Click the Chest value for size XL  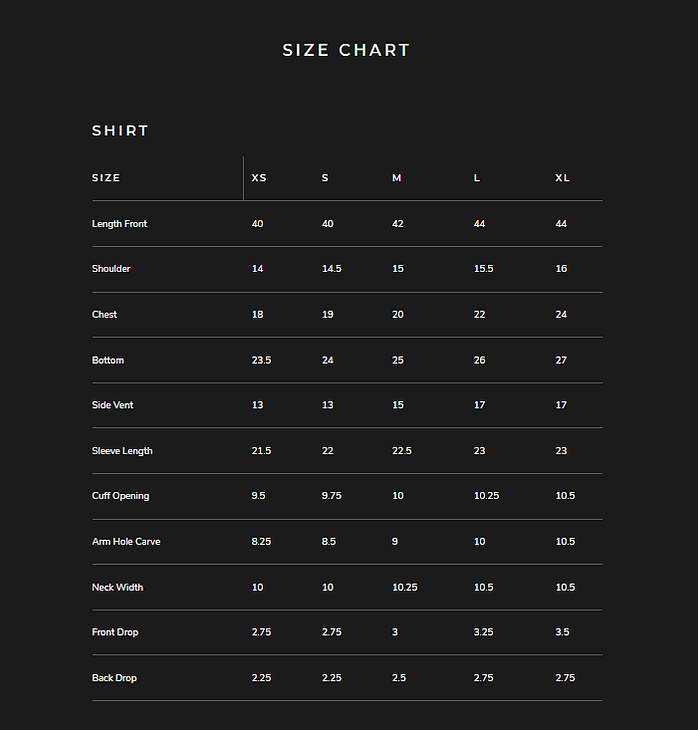[561, 315]
